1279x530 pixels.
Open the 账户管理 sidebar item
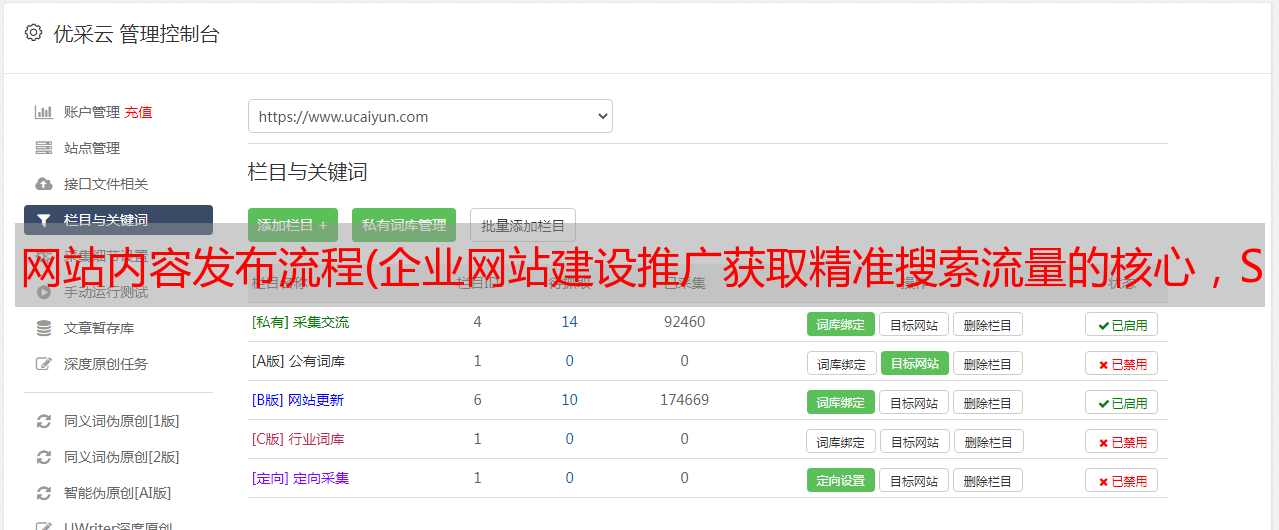(x=92, y=112)
